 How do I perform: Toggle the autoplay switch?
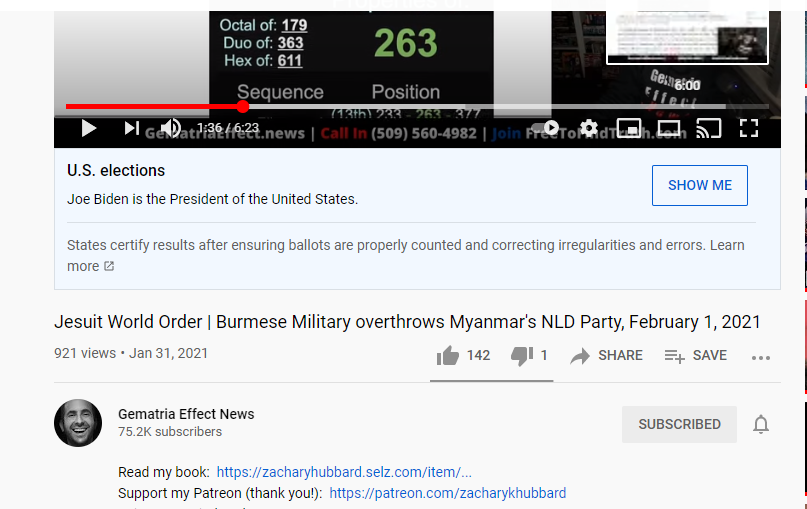click(x=545, y=128)
